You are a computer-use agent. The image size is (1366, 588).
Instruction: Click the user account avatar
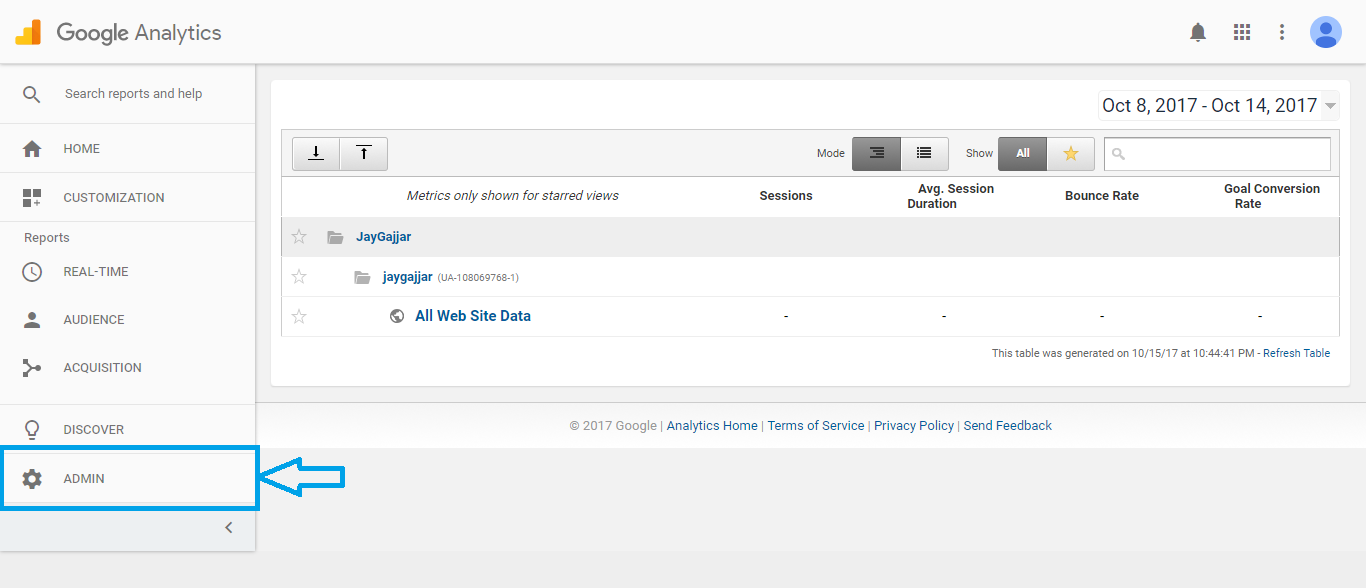point(1326,32)
